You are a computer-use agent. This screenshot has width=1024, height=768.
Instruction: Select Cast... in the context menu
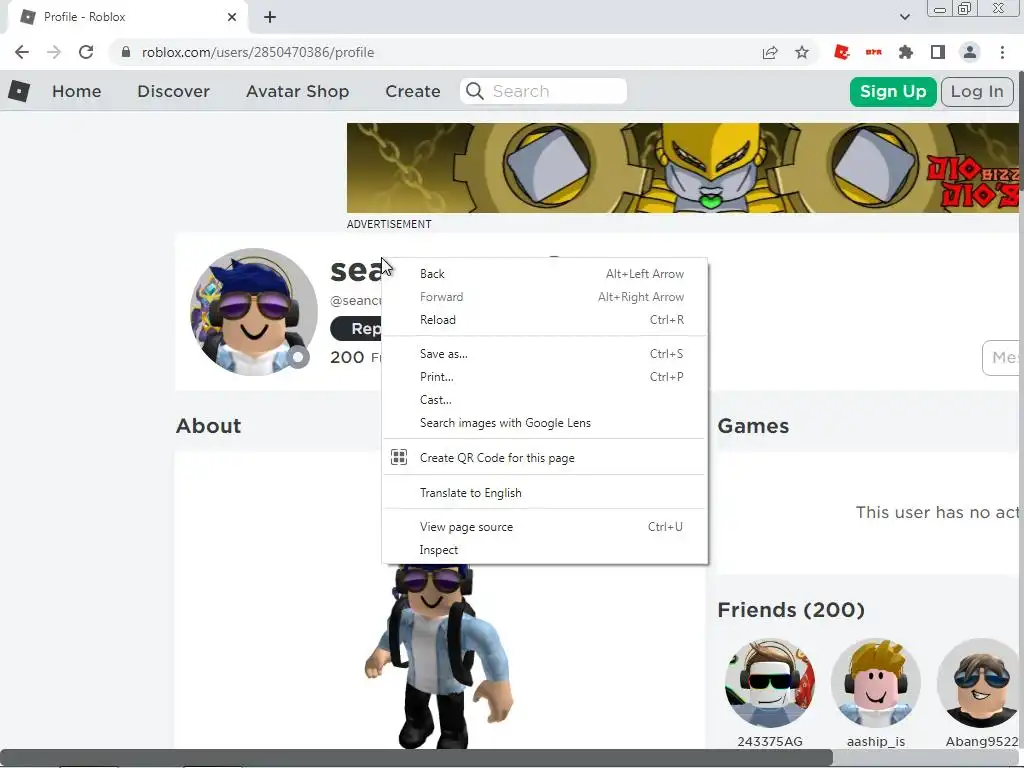pos(545,400)
